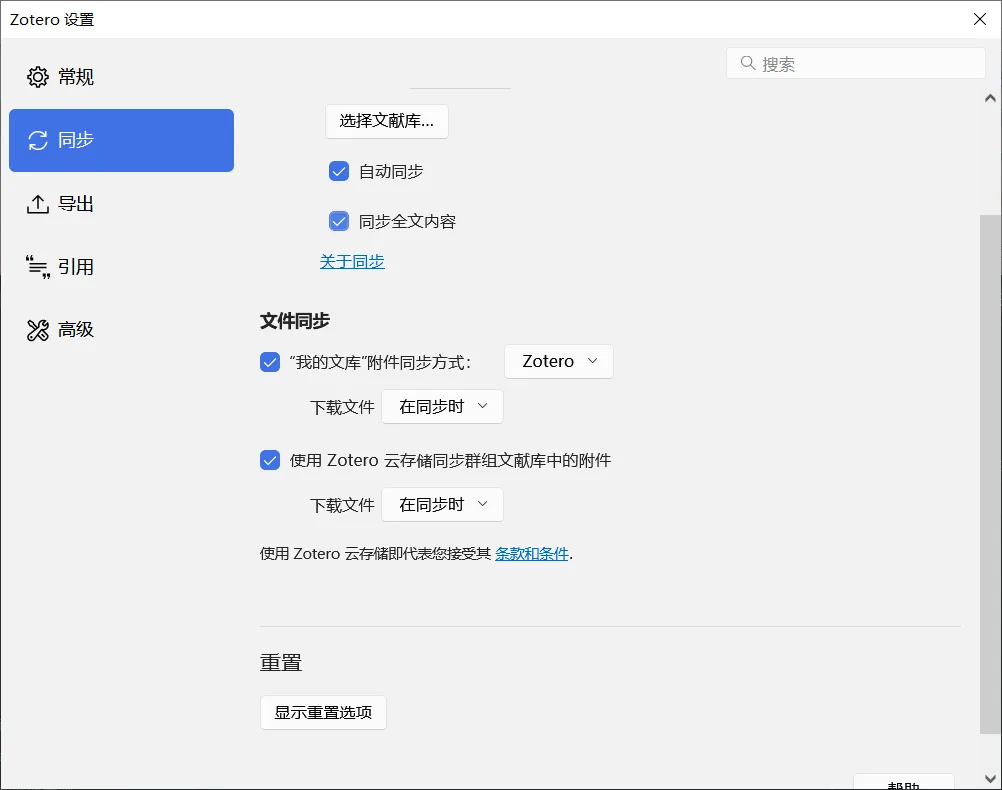Click the export upload icon beside 导出

tap(38, 204)
